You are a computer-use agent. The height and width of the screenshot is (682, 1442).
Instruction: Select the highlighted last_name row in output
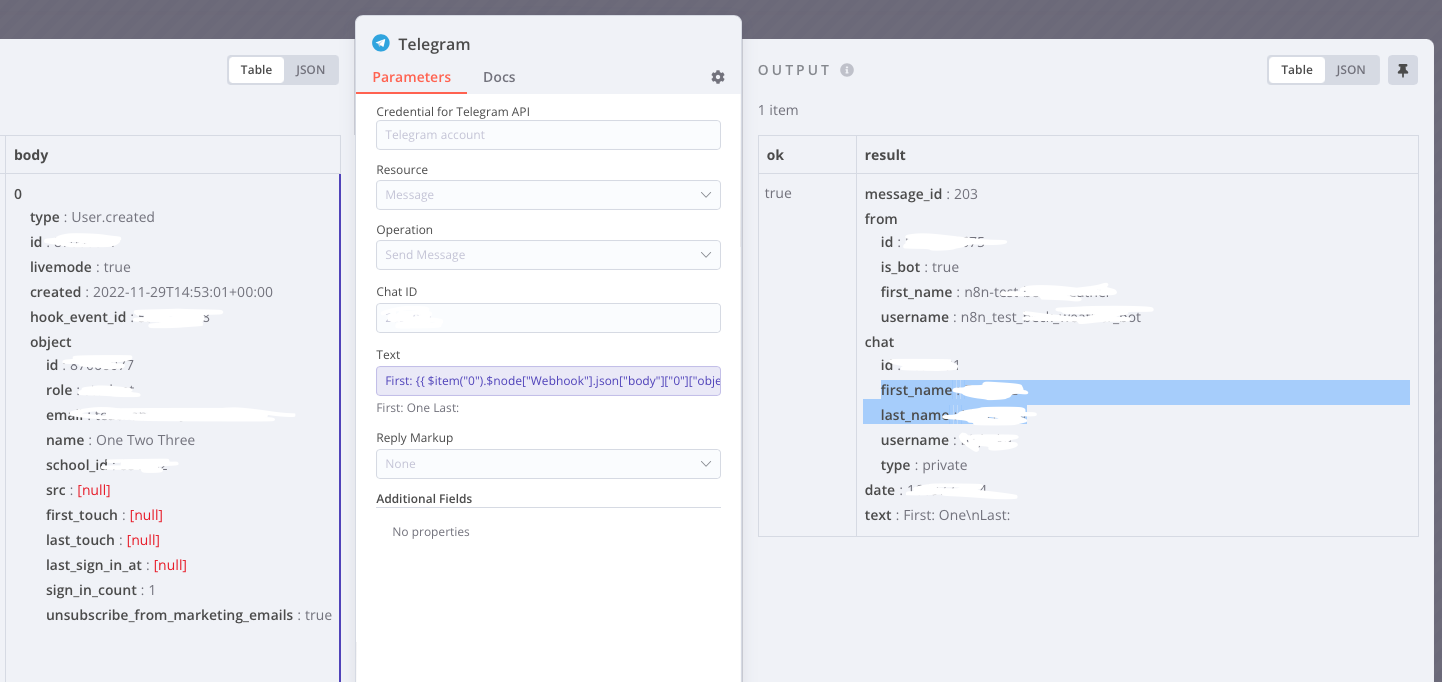pos(944,414)
